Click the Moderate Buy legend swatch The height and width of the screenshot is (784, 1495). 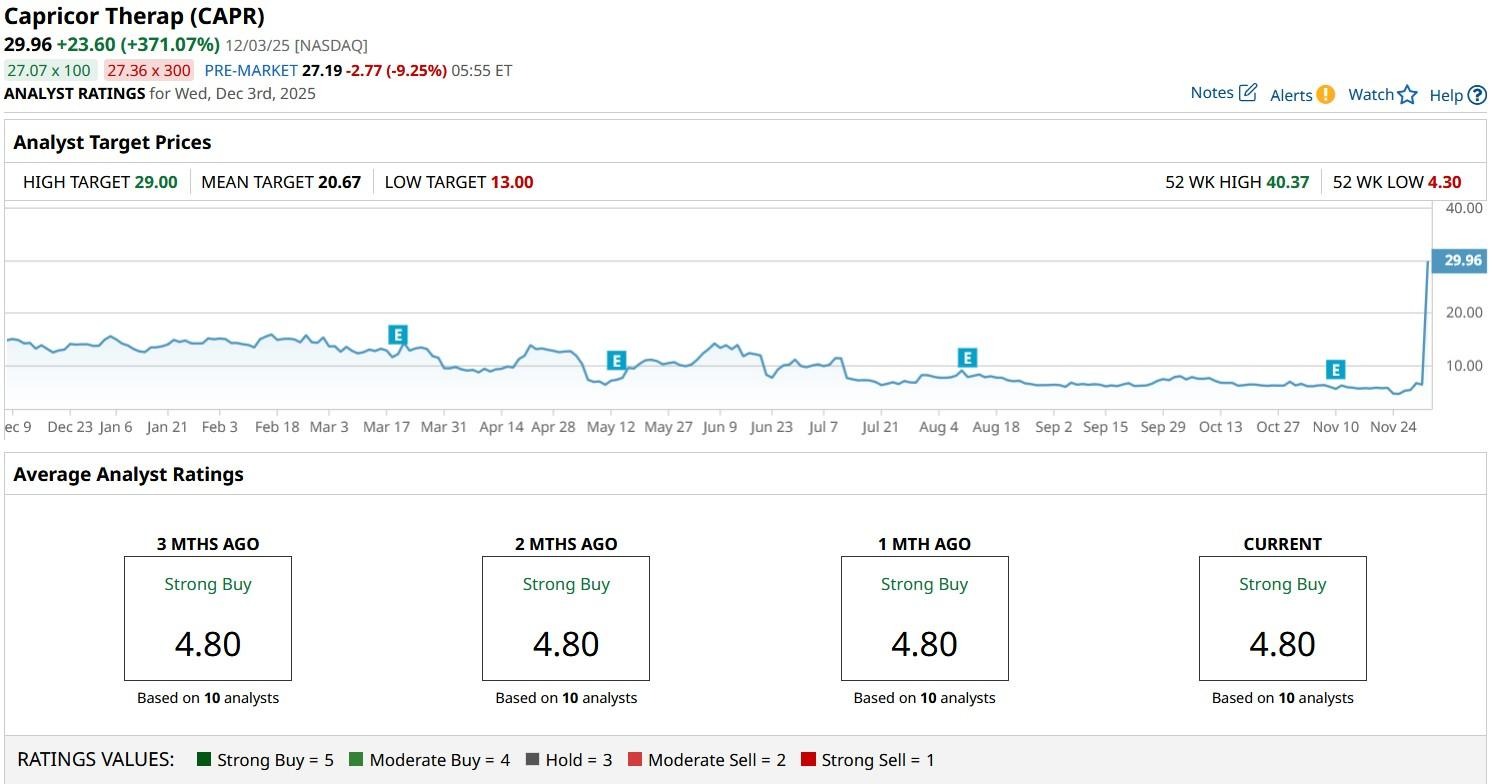357,760
